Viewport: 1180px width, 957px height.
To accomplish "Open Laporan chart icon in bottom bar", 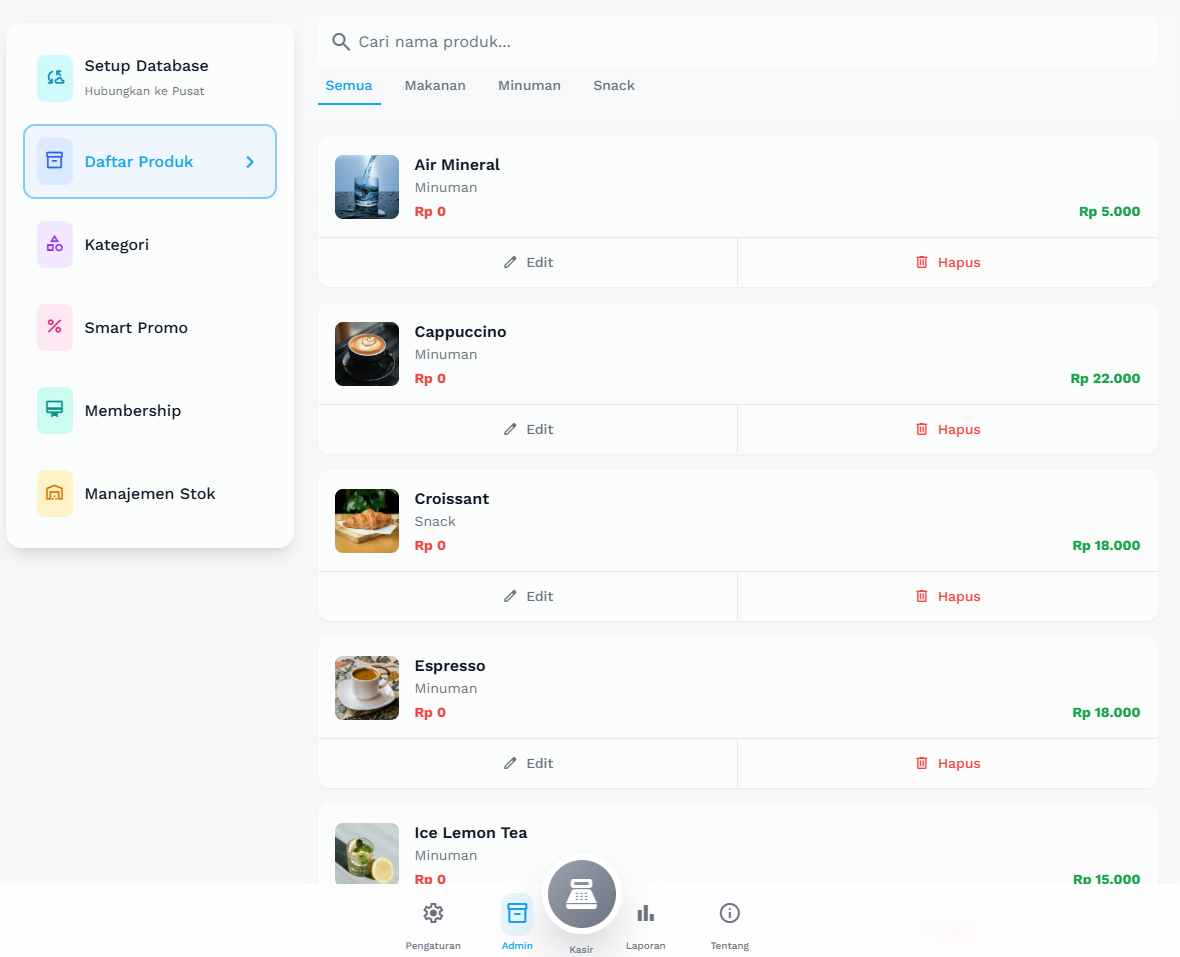I will tap(646, 913).
